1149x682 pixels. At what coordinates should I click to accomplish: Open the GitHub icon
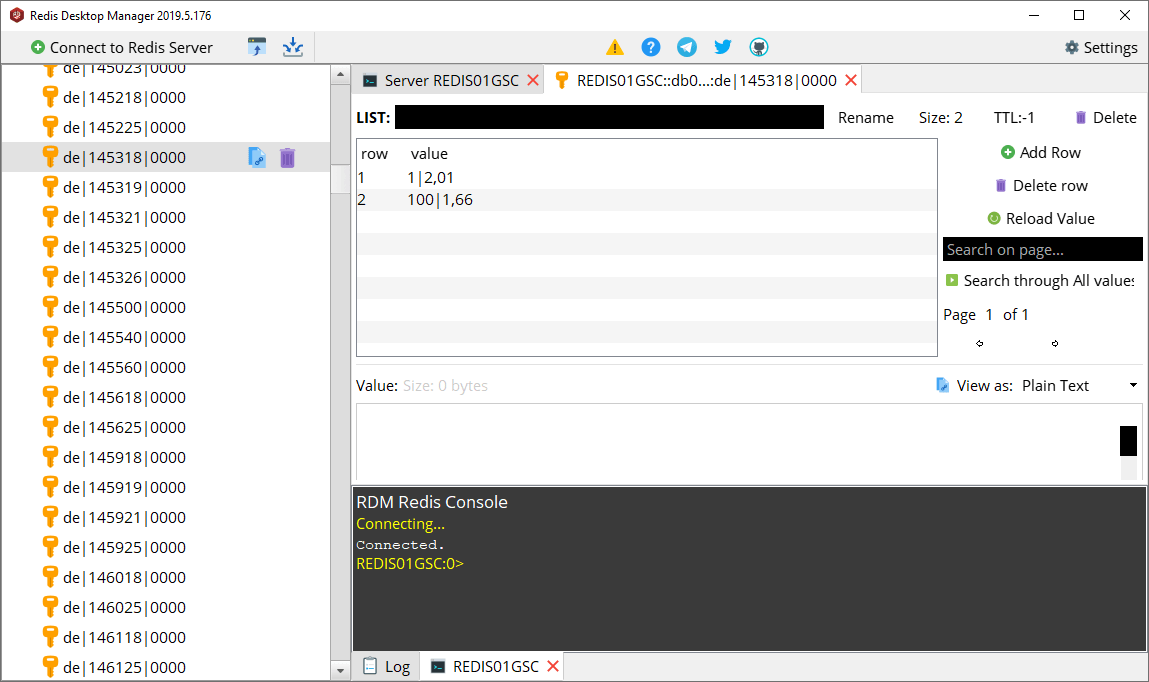coord(758,48)
